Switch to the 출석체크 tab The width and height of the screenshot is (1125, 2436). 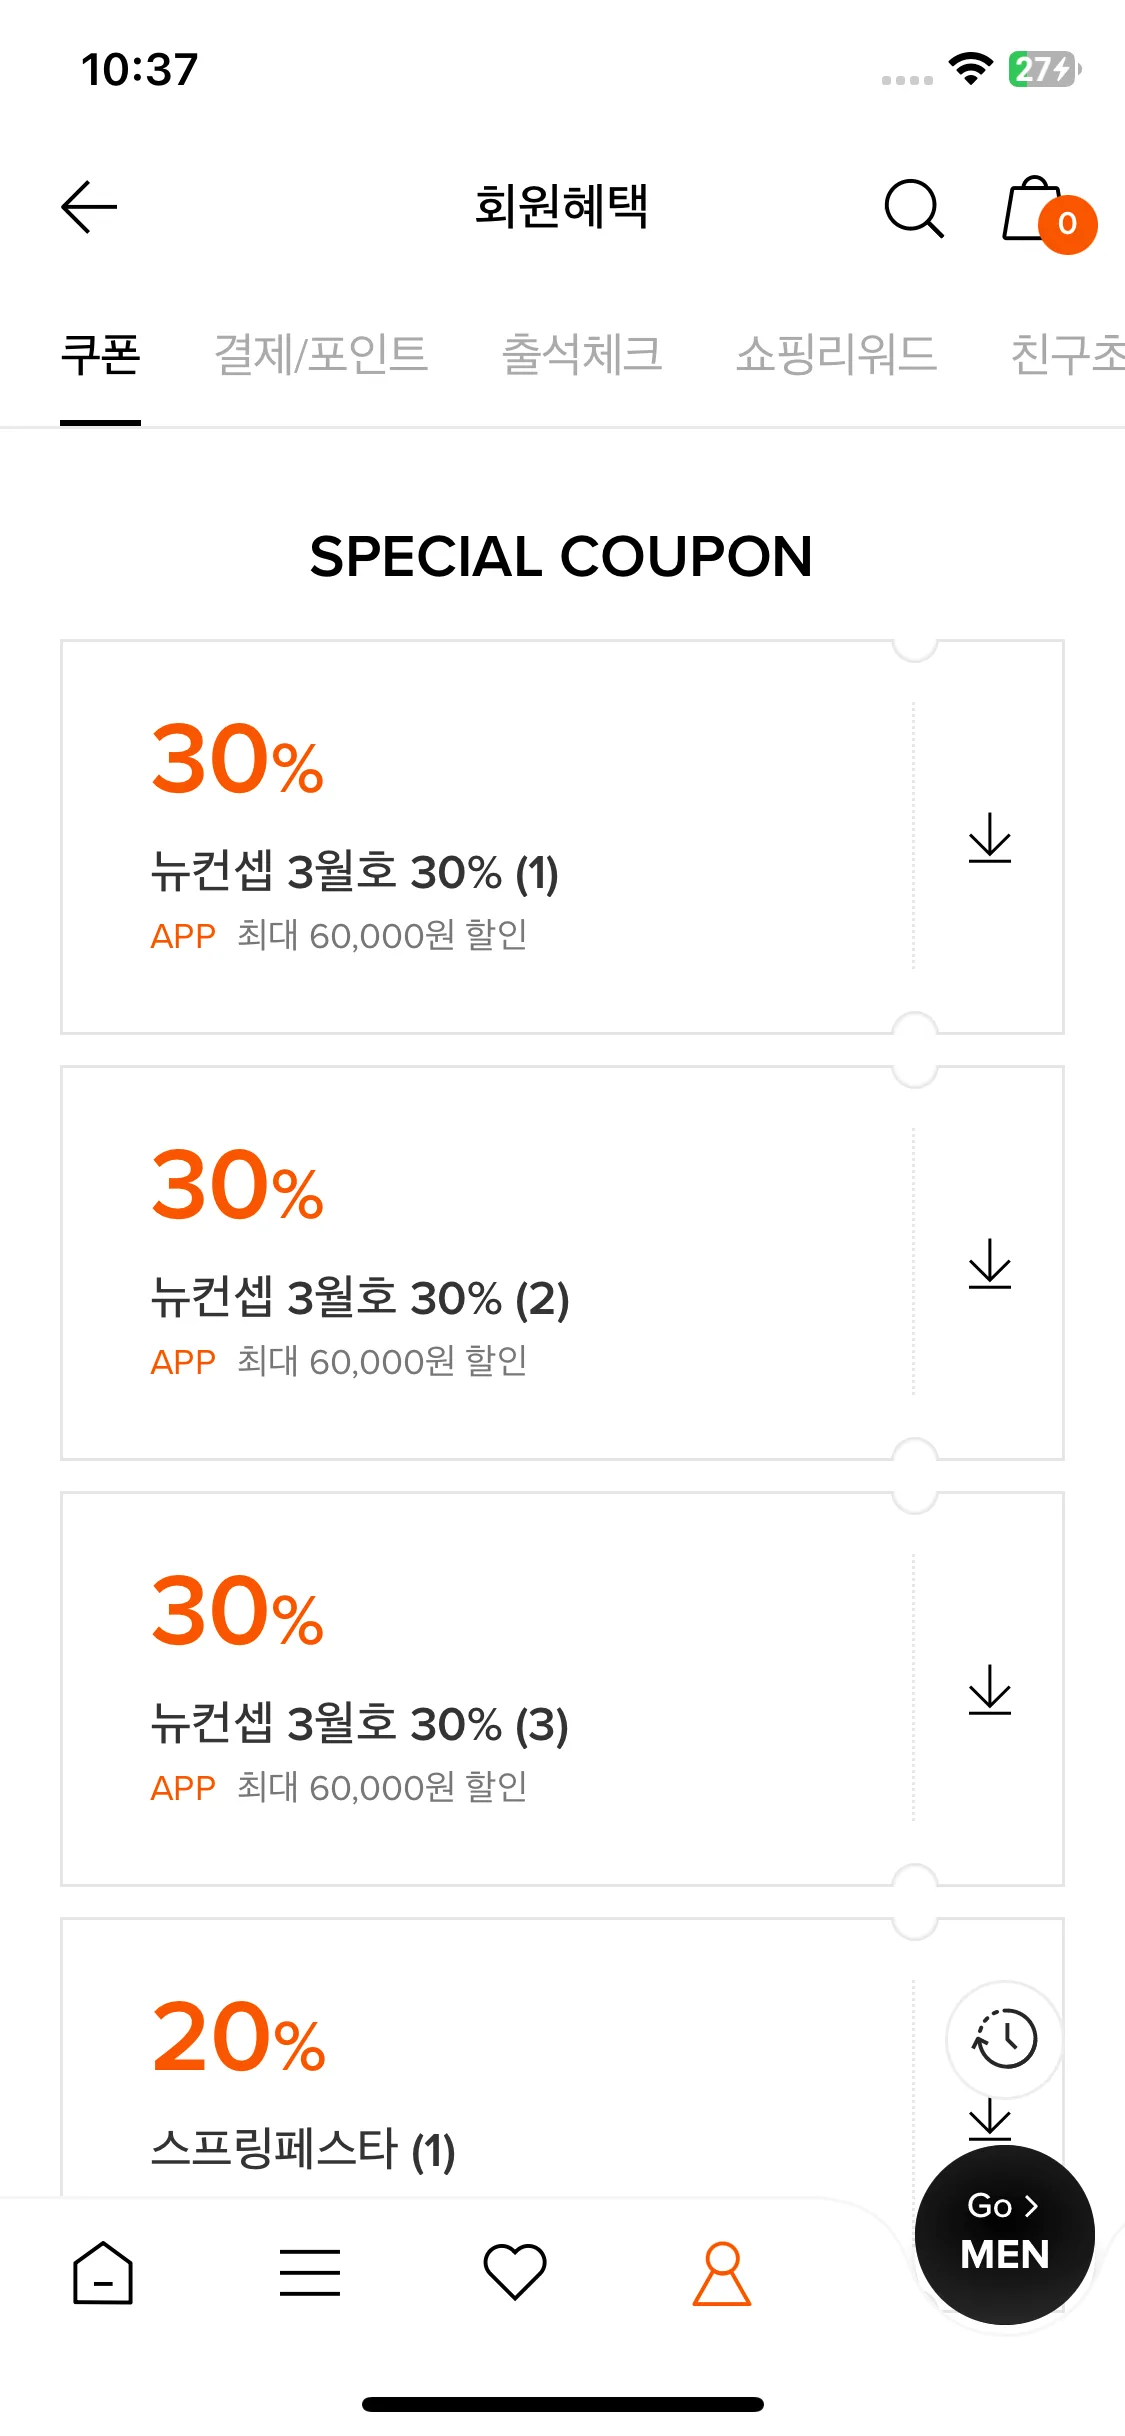(x=582, y=355)
